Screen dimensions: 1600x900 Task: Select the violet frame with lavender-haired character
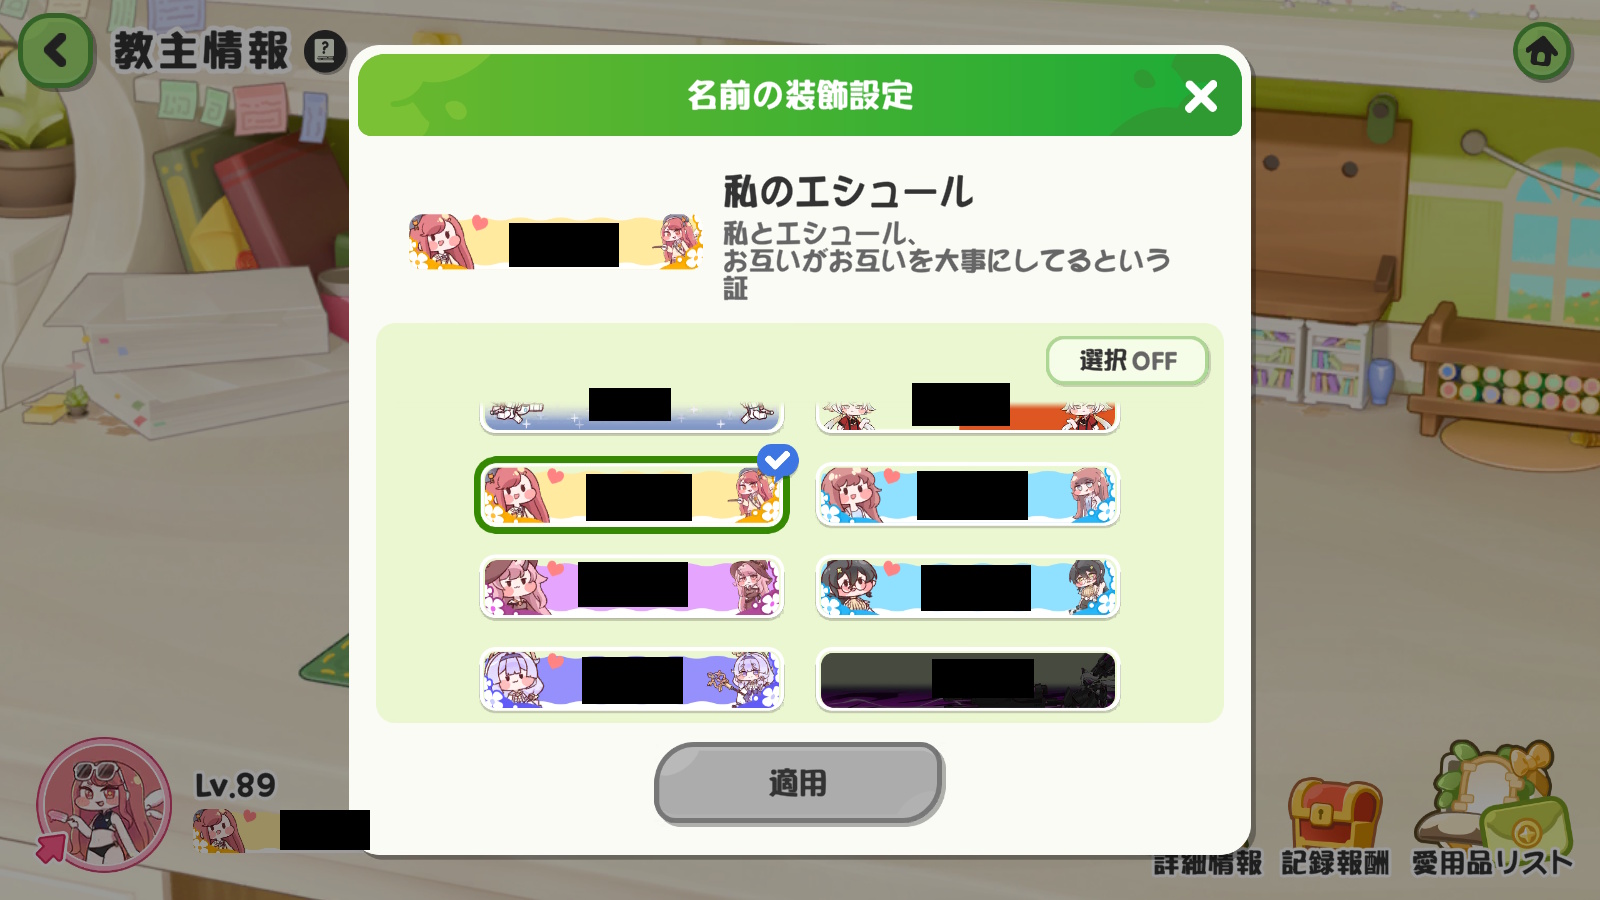tap(632, 680)
